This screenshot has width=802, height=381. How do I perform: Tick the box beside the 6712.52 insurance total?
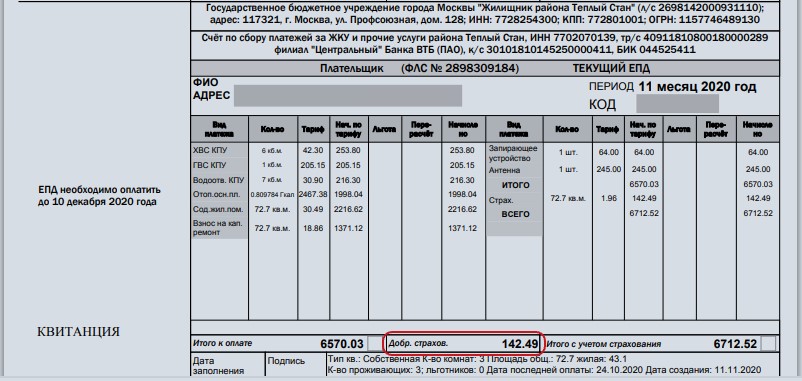tap(768, 344)
